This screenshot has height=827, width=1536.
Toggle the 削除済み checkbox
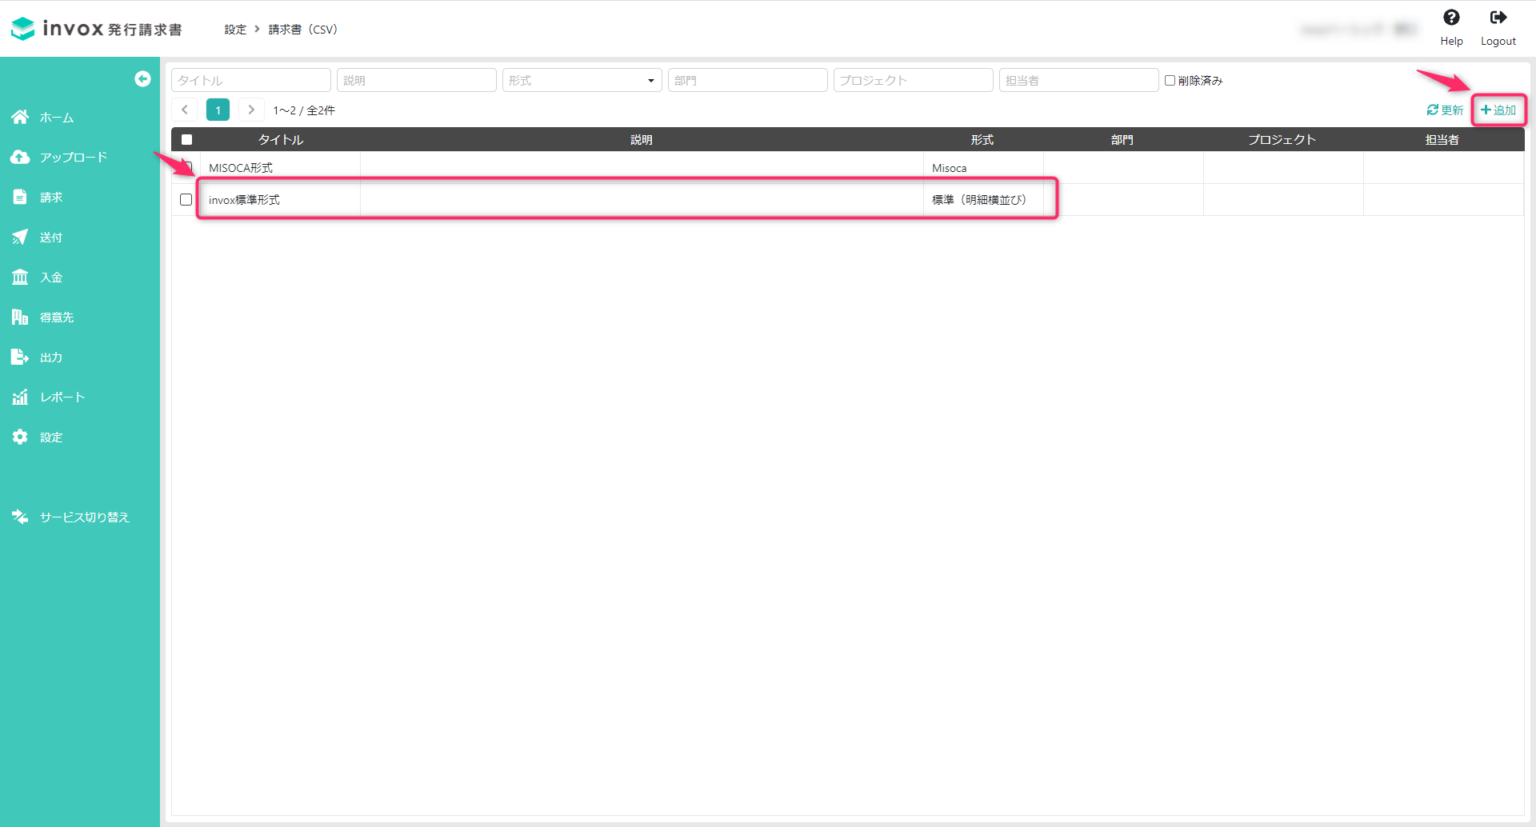tap(1169, 81)
